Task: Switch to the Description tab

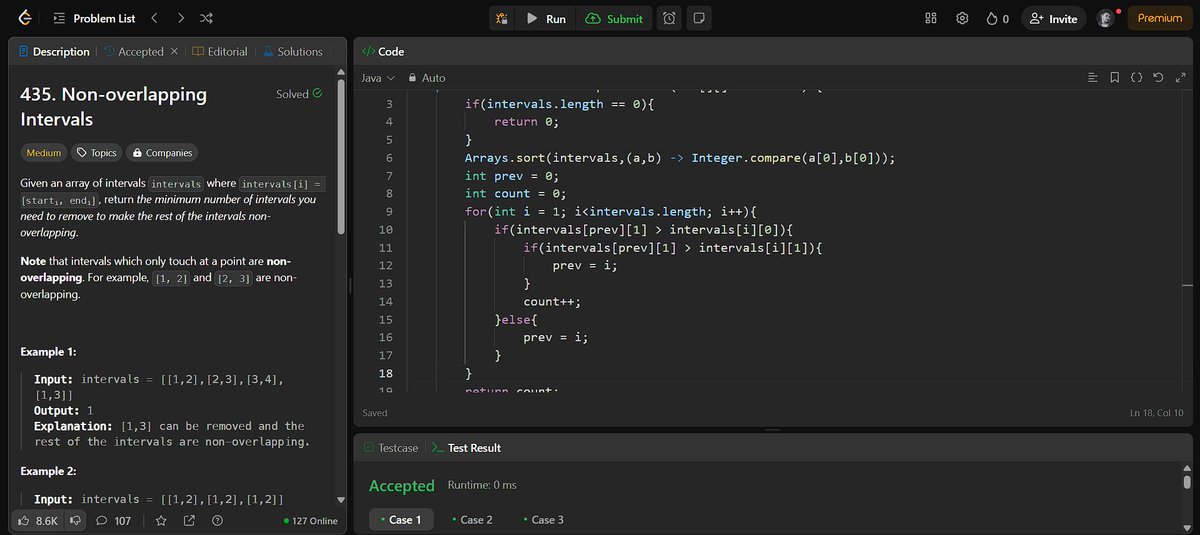Action: (53, 51)
